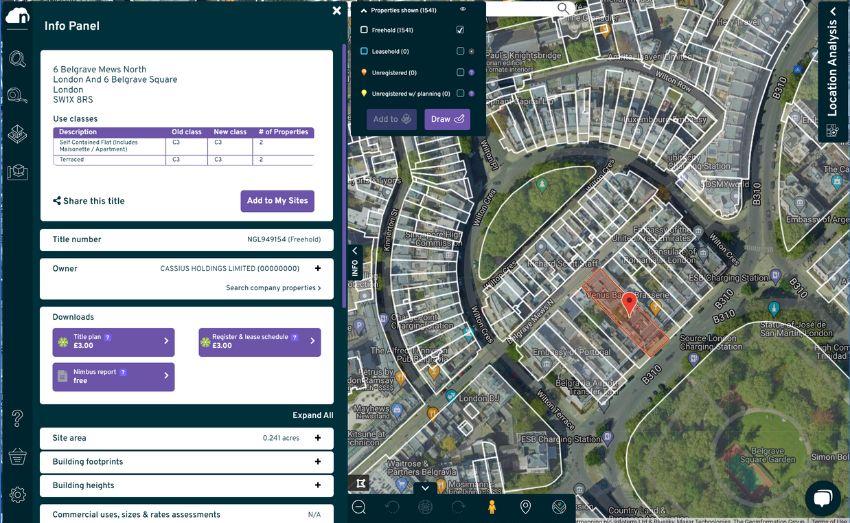Click the Leasehold row info badge
850x523 pixels.
(472, 51)
